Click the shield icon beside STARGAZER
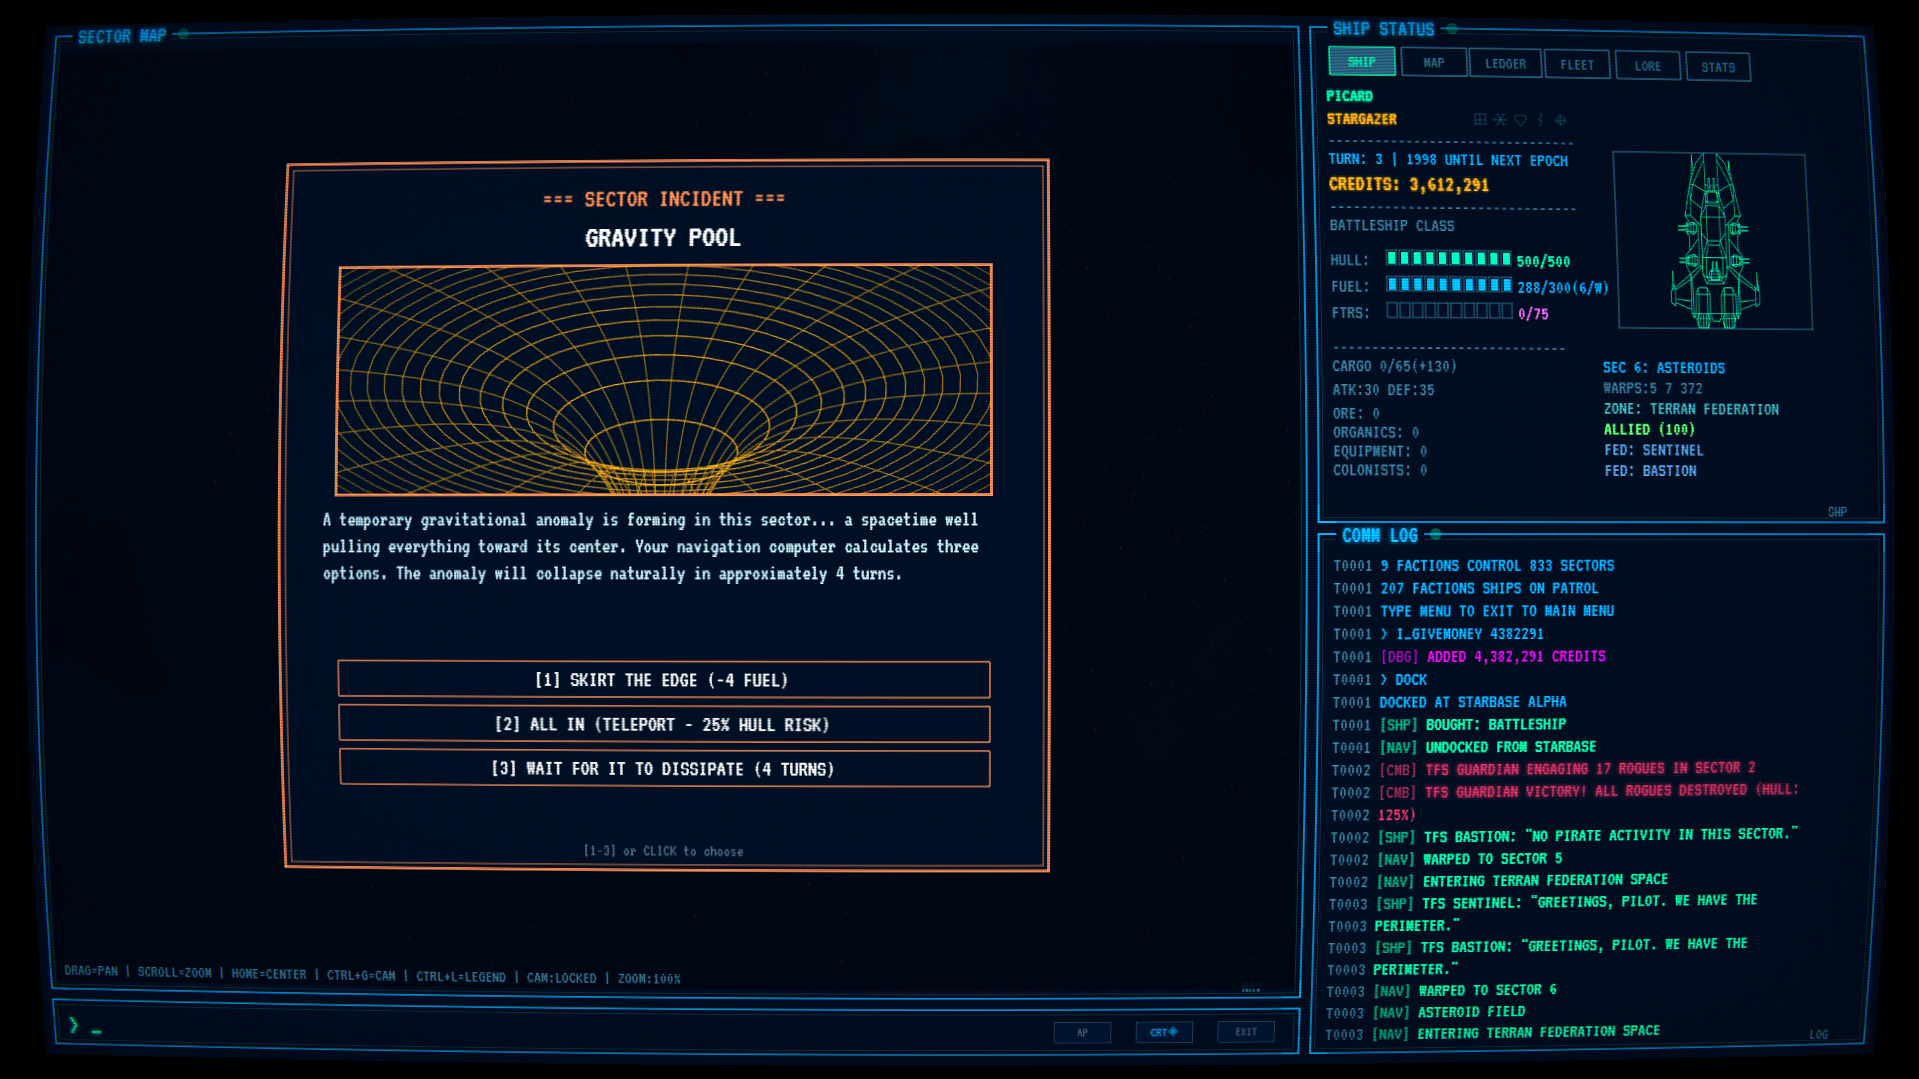 coord(1520,120)
